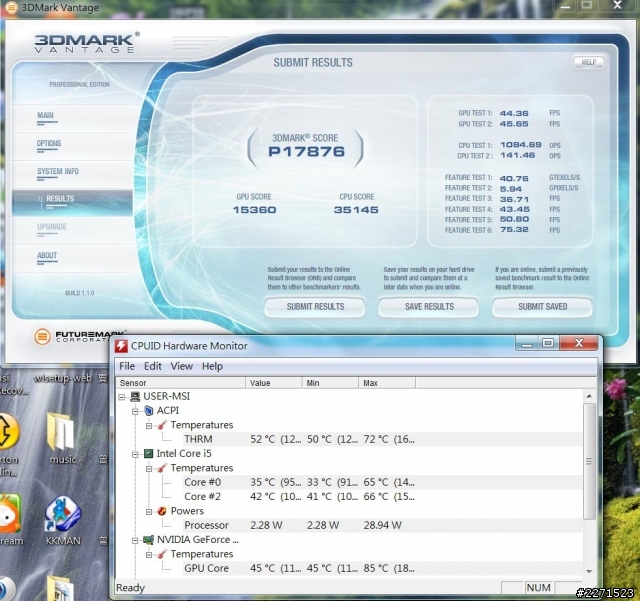This screenshot has height=601, width=640.
Task: Click GPU Test 1 value 44.36
Action: tap(514, 114)
